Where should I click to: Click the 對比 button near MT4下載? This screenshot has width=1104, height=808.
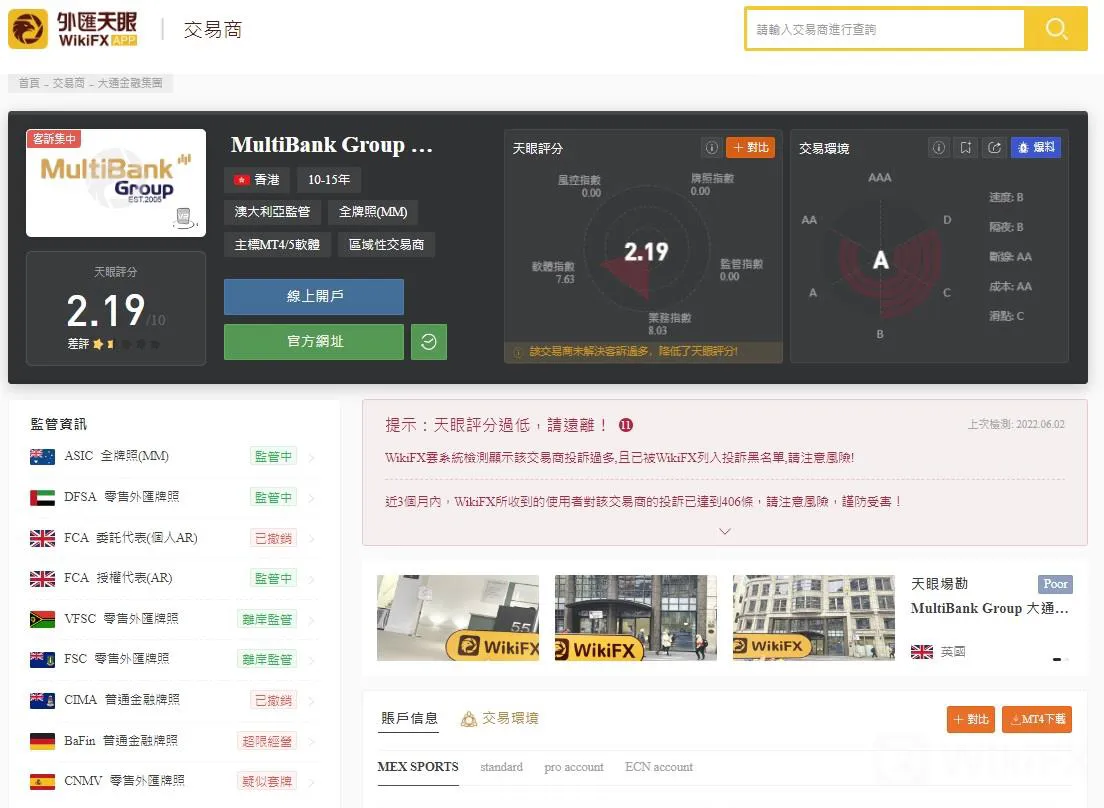click(970, 719)
